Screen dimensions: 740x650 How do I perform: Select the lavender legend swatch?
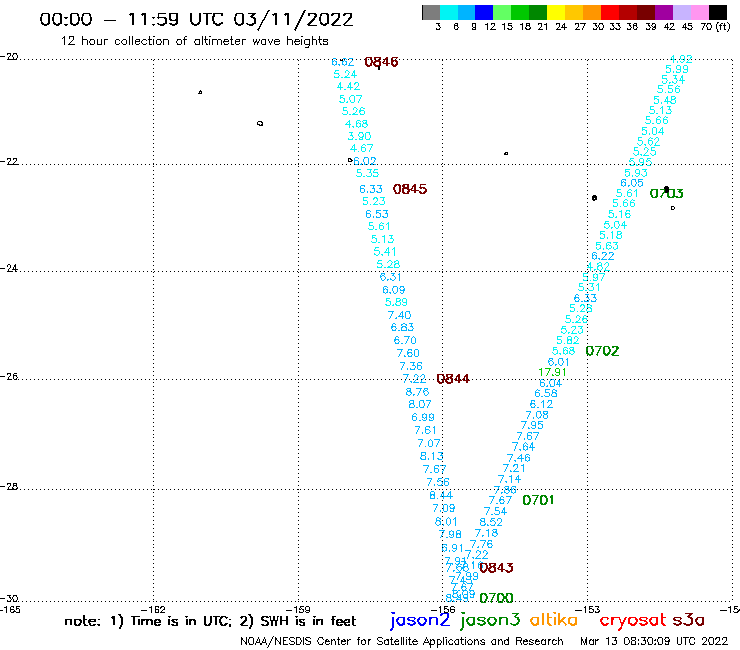pyautogui.click(x=681, y=12)
